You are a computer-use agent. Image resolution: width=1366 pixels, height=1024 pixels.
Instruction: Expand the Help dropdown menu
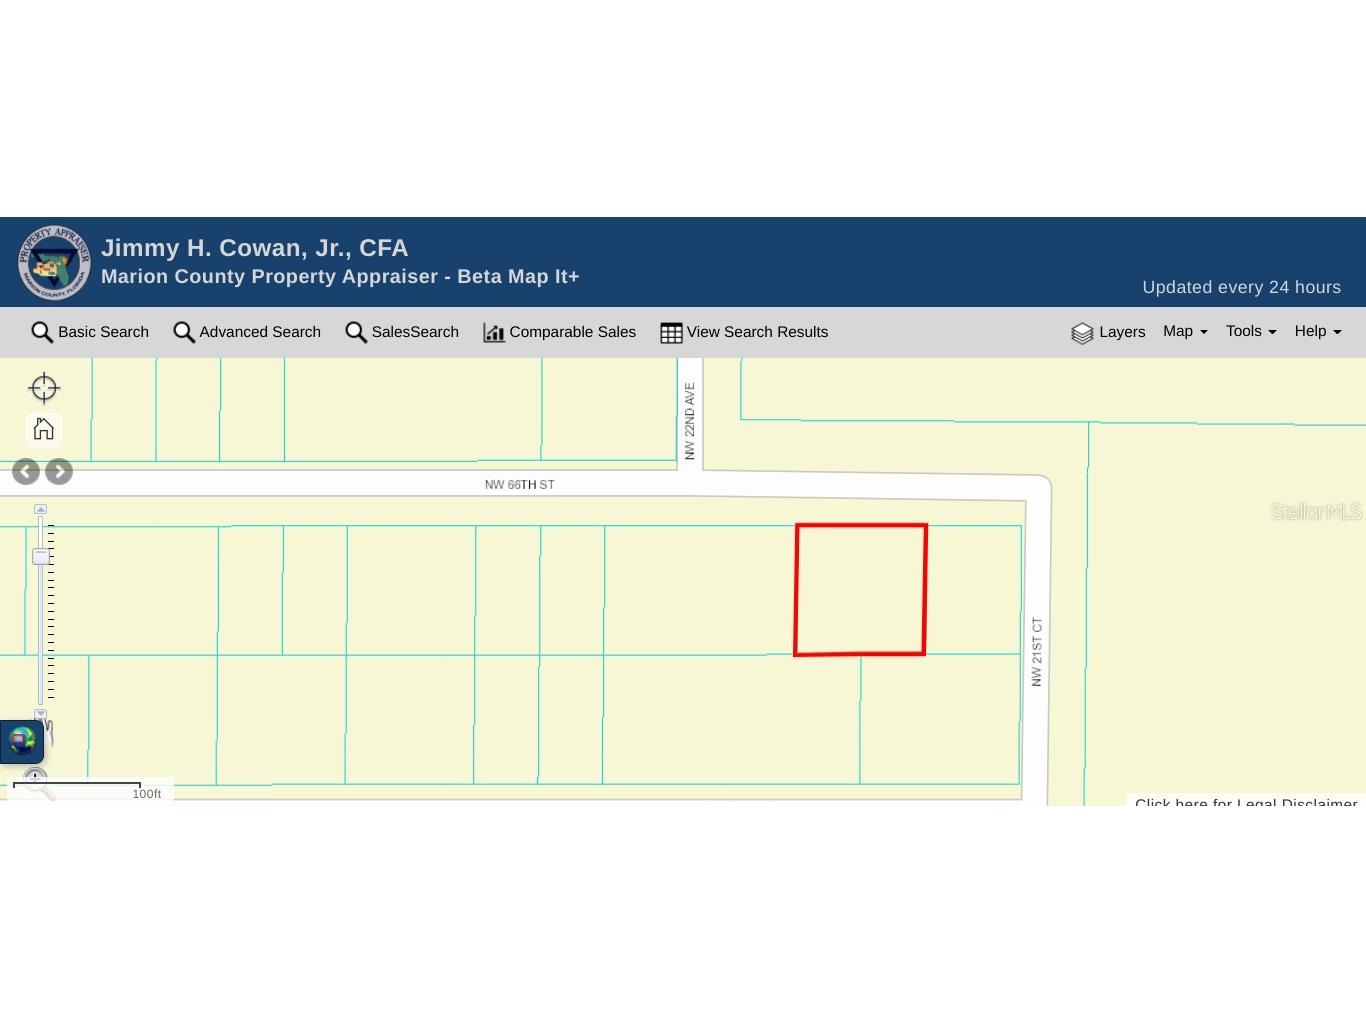coord(1317,332)
